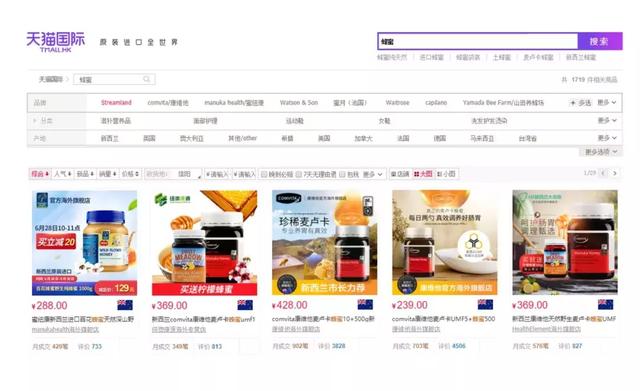Click the plus 多选 multi-select icon in brand row
The image size is (640, 391).
[x=573, y=103]
